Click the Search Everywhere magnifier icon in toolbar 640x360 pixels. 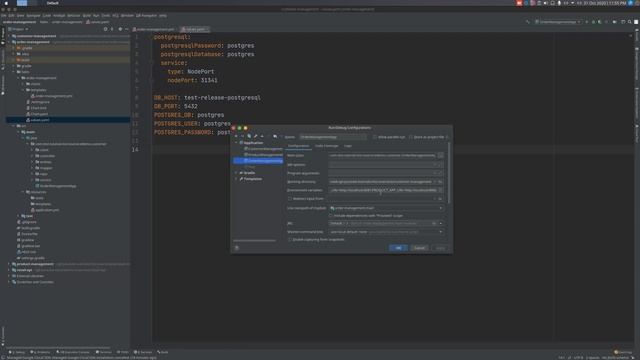pyautogui.click(x=629, y=22)
